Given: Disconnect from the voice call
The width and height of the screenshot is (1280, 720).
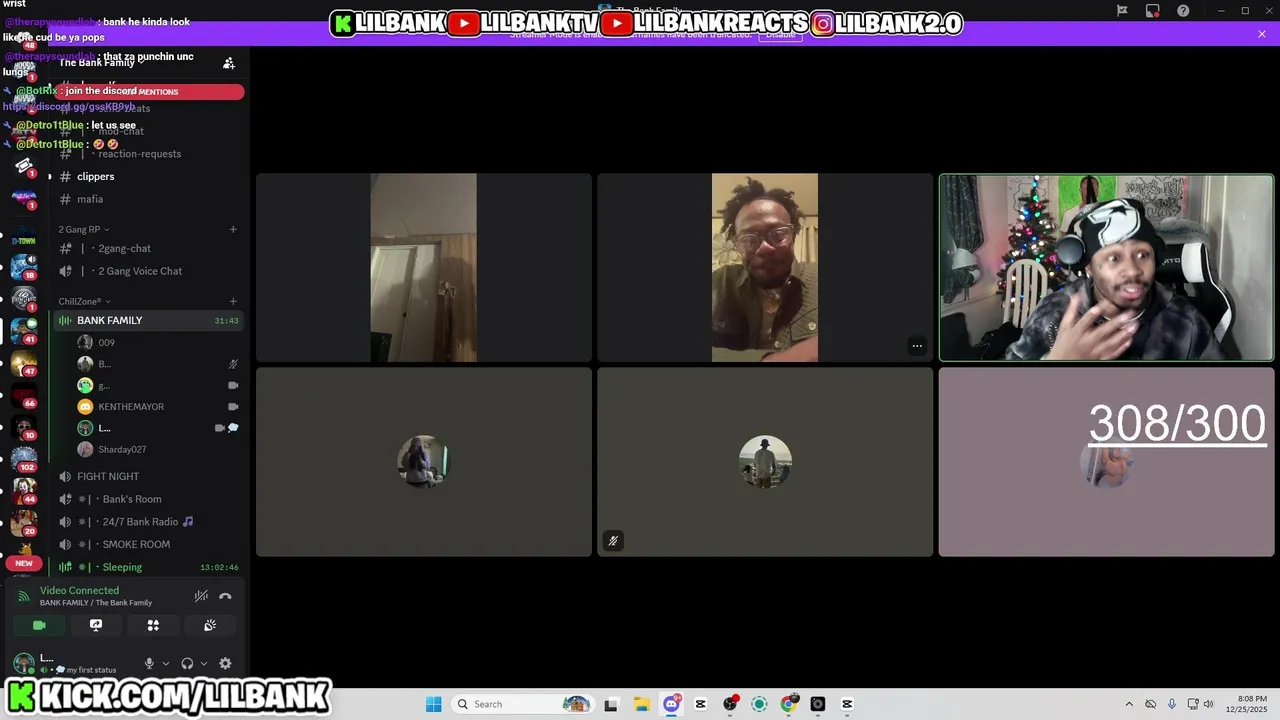Looking at the screenshot, I should (225, 596).
